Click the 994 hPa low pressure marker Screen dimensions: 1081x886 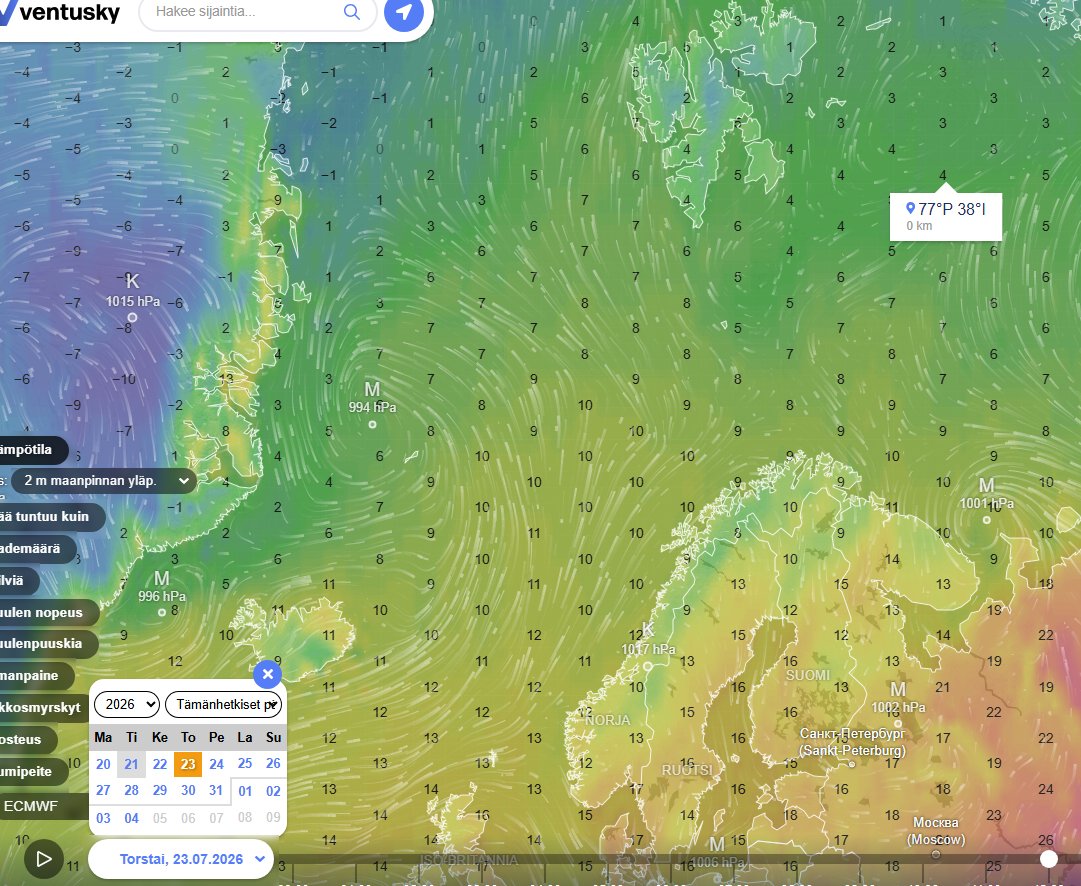(x=372, y=407)
